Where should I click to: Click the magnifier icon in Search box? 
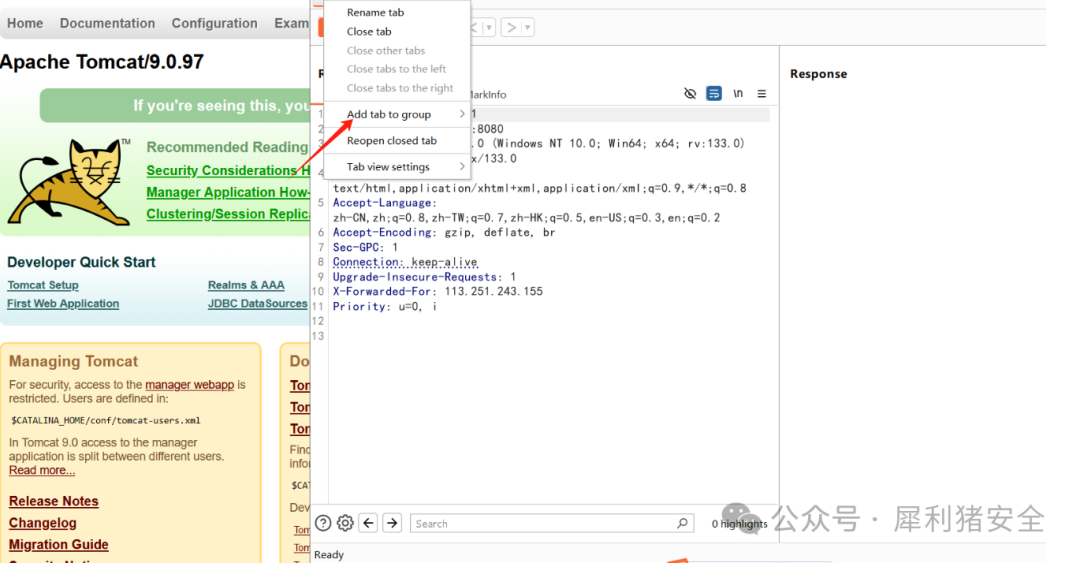click(682, 523)
